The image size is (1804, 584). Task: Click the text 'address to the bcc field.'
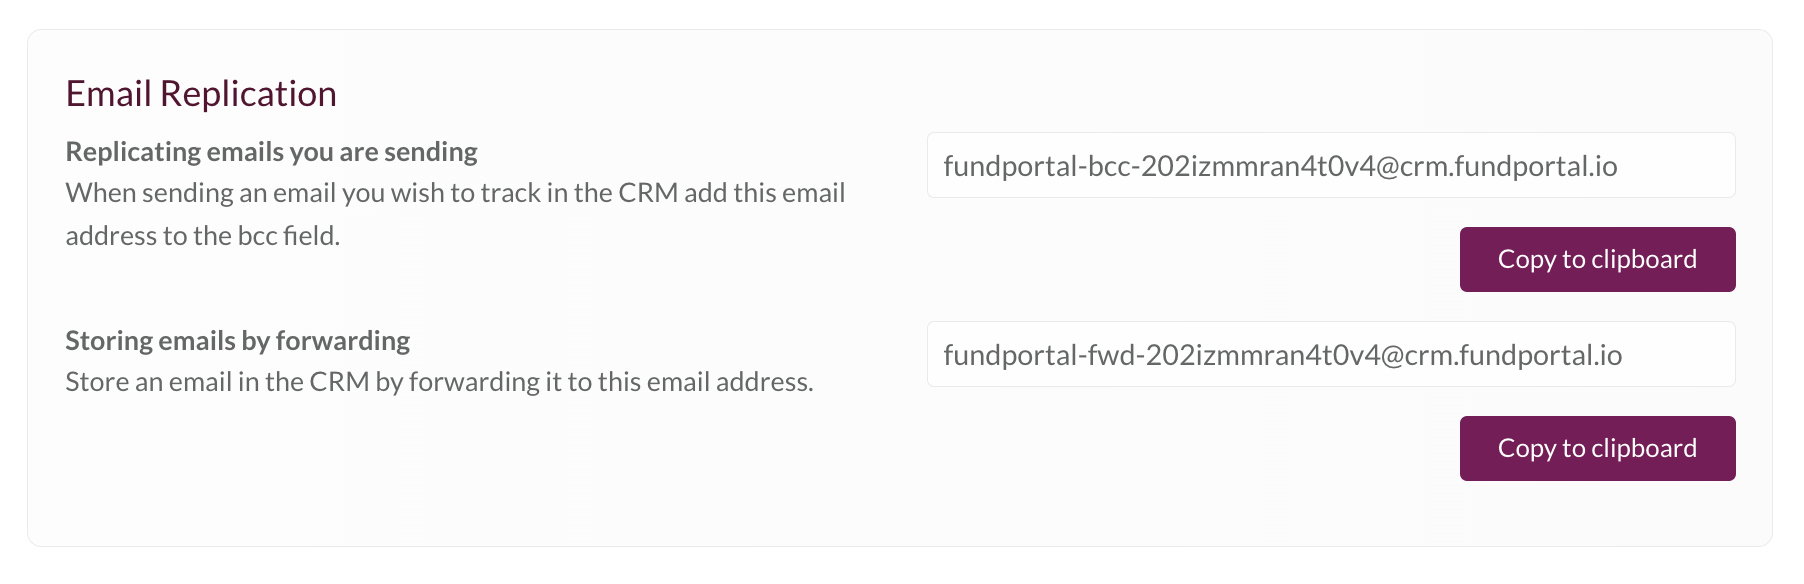(203, 236)
